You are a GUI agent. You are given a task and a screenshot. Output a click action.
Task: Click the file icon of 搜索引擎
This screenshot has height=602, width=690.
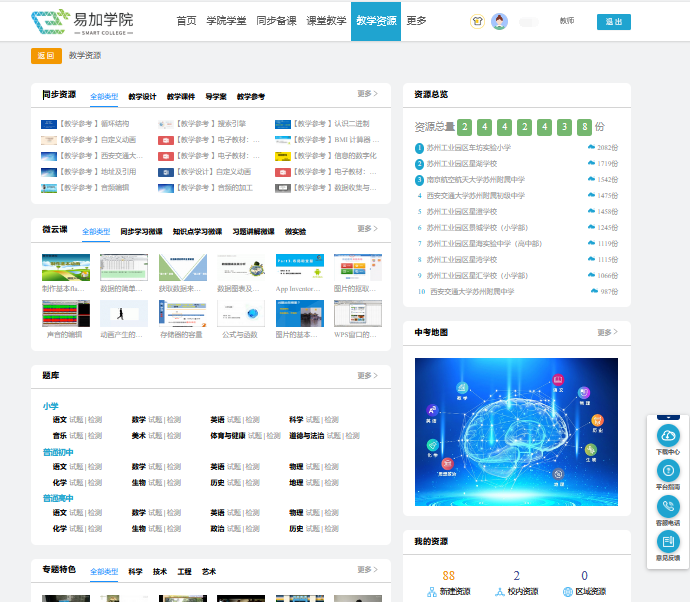pyautogui.click(x=166, y=125)
